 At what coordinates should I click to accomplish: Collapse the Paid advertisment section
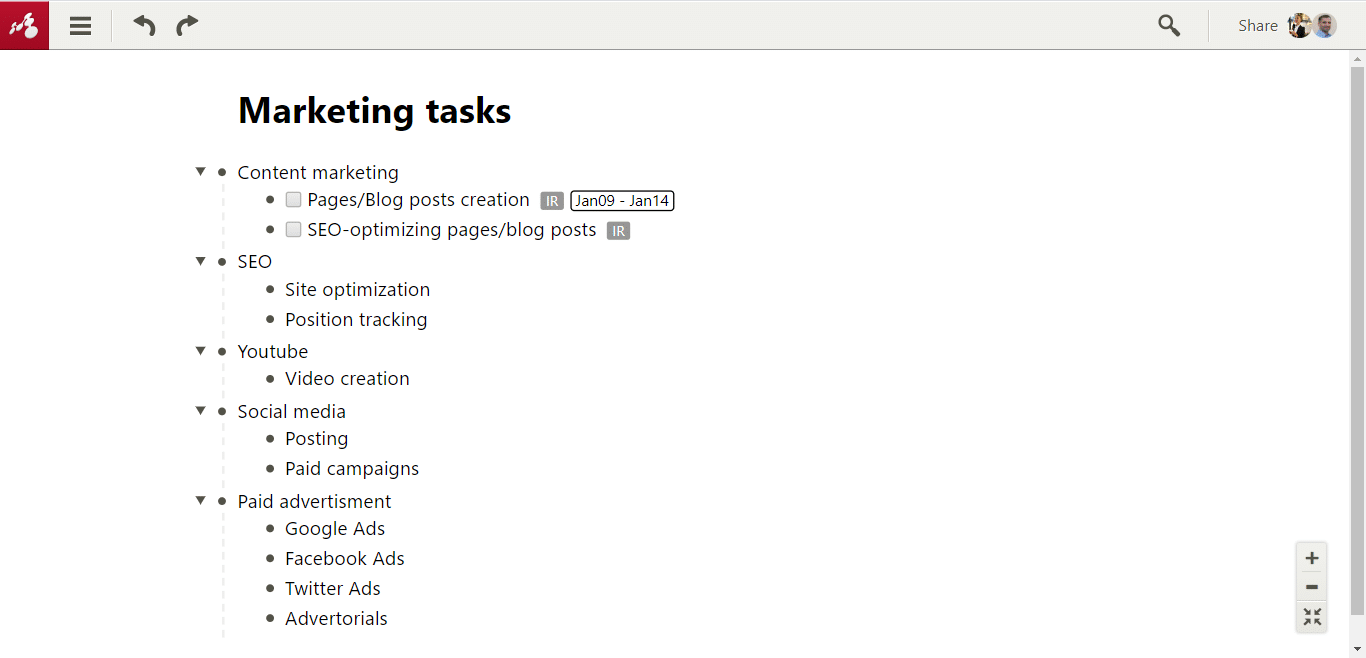click(201, 500)
